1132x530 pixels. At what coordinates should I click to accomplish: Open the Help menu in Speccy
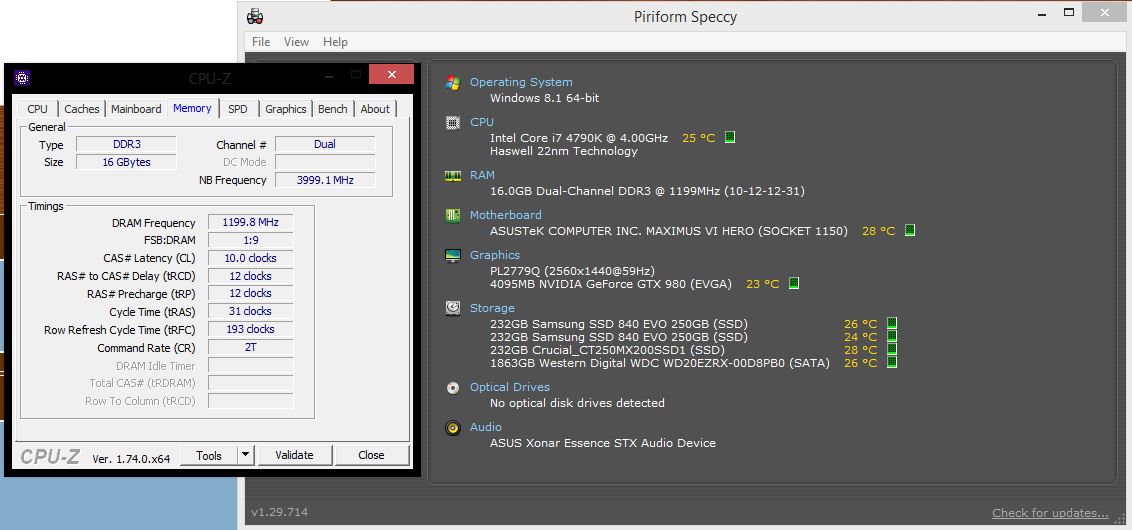335,42
